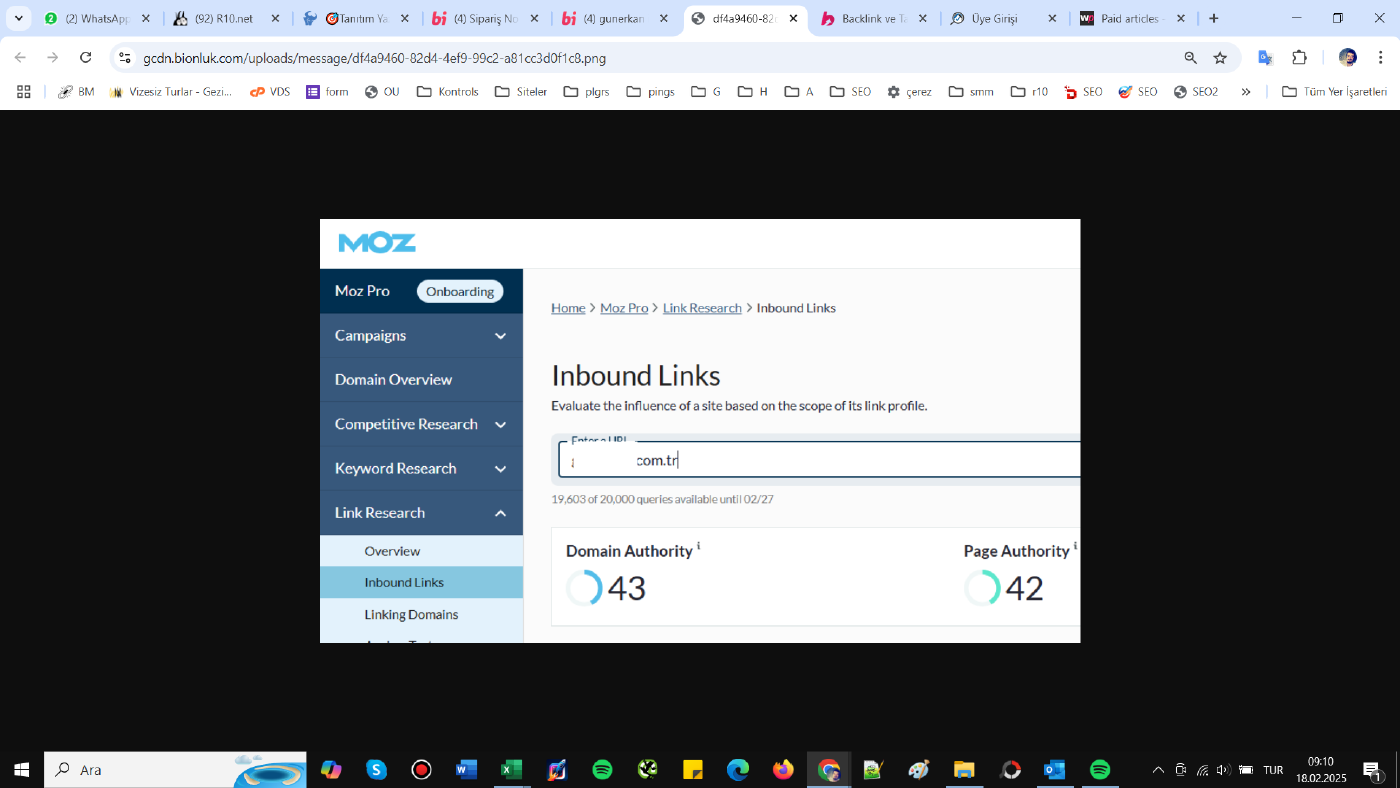Expand the hidden bookmarks overflow chevron
Image resolution: width=1400 pixels, height=788 pixels.
pyautogui.click(x=1246, y=91)
